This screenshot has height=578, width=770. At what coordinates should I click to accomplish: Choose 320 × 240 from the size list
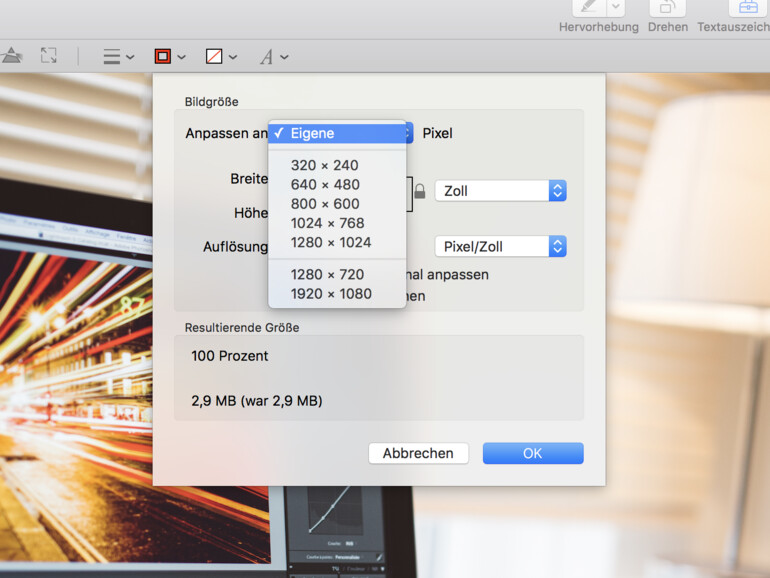(x=325, y=165)
